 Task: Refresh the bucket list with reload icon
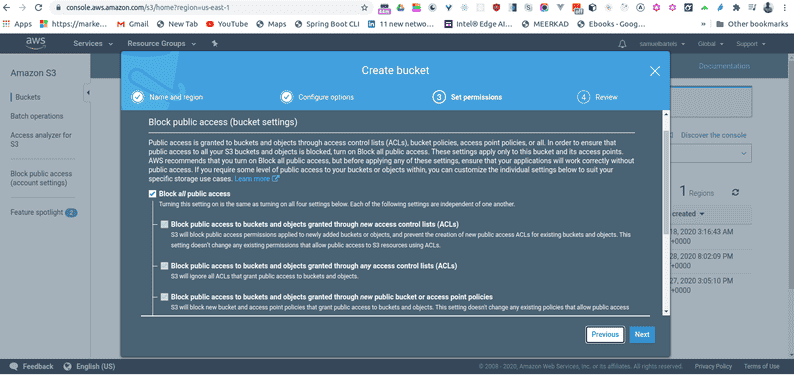(735, 192)
